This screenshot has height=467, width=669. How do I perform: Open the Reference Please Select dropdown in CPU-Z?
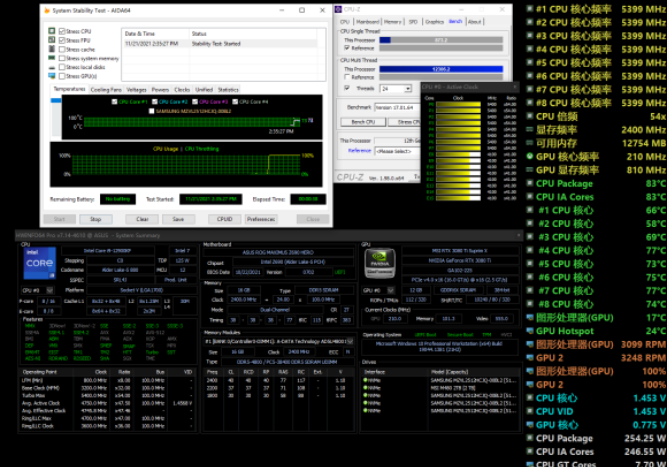397,151
